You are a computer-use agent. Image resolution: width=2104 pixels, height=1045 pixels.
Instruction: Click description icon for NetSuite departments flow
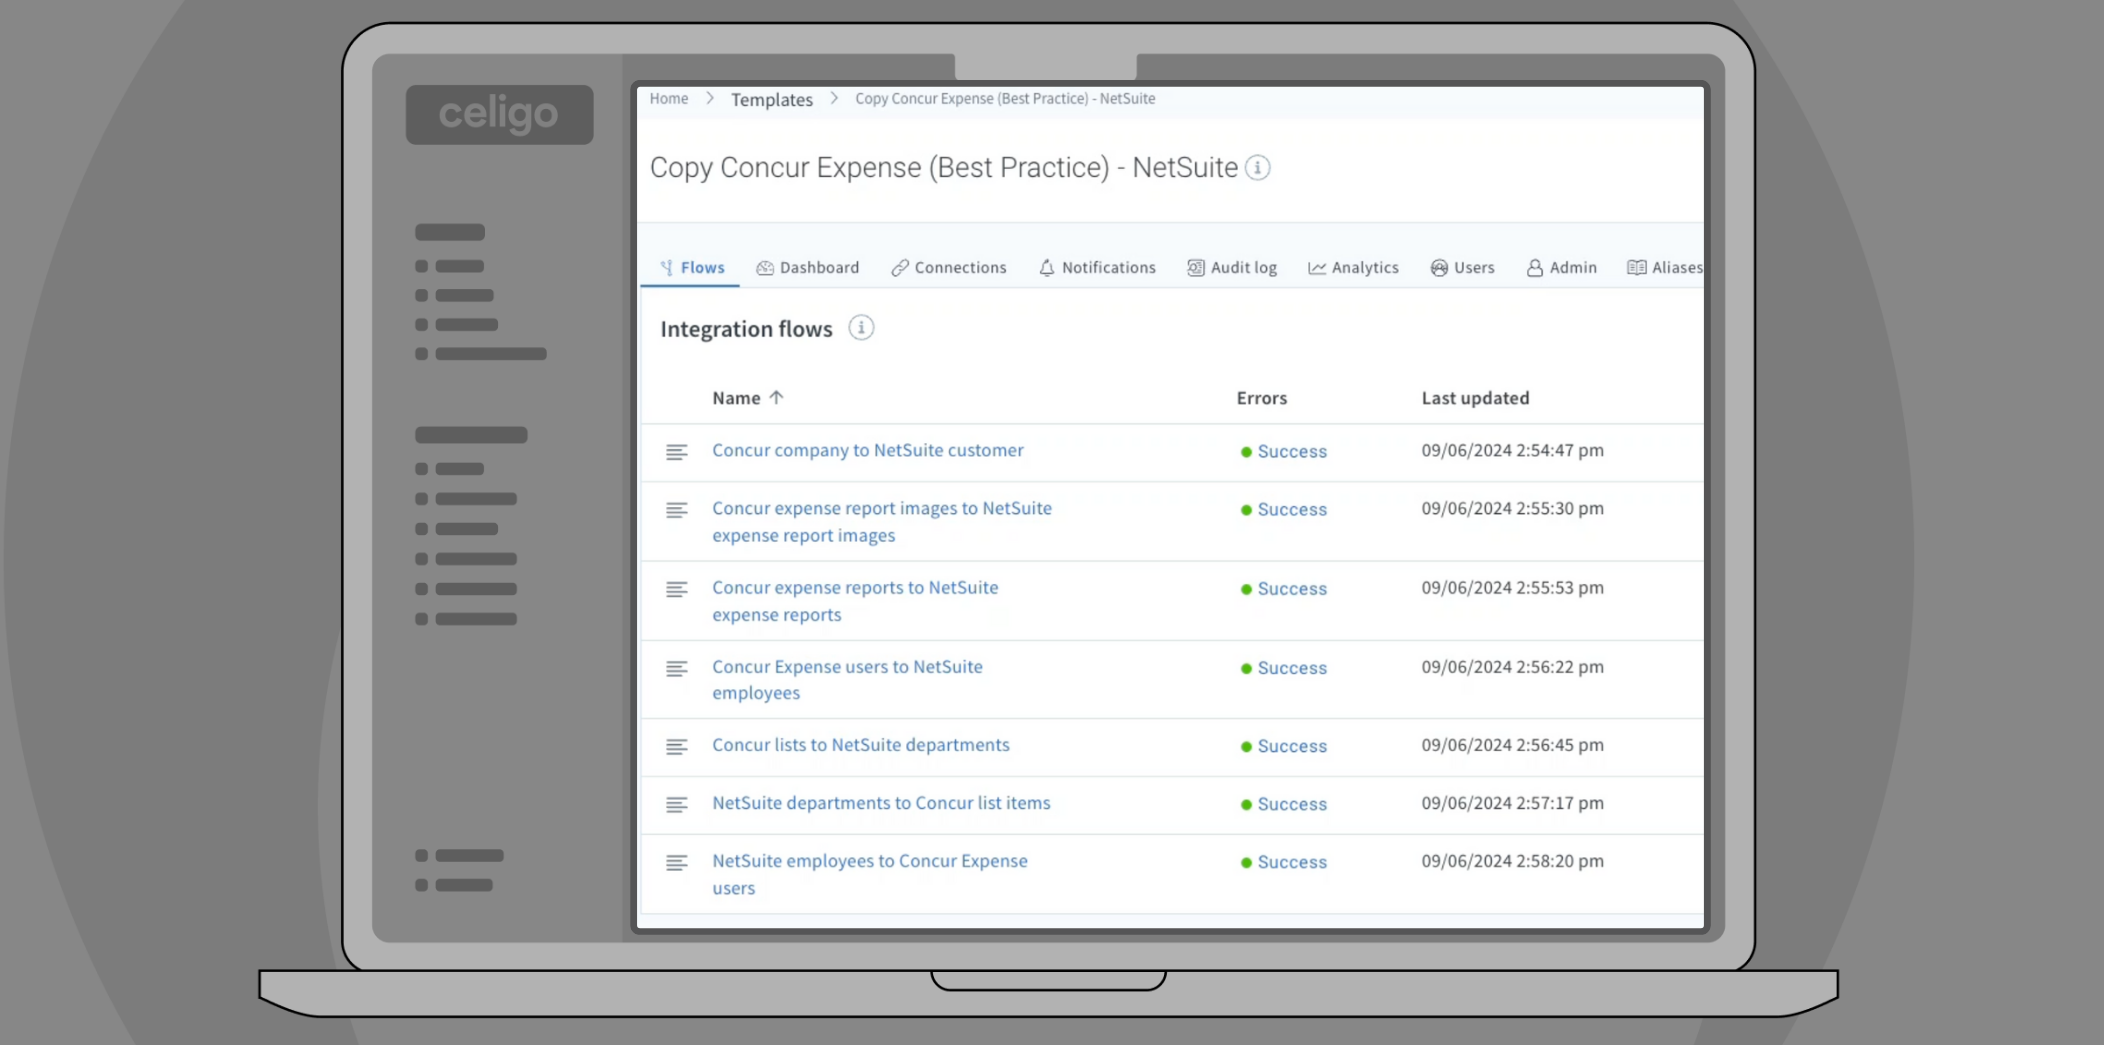(677, 804)
